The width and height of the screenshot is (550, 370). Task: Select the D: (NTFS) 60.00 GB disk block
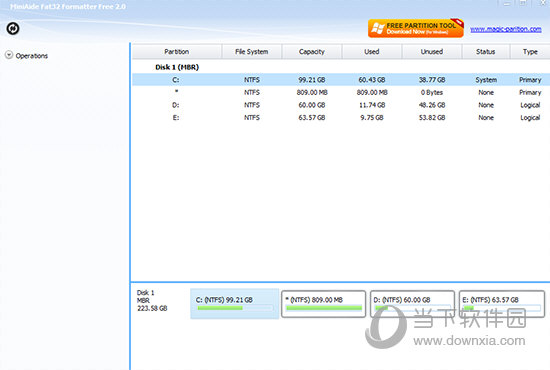click(x=412, y=304)
